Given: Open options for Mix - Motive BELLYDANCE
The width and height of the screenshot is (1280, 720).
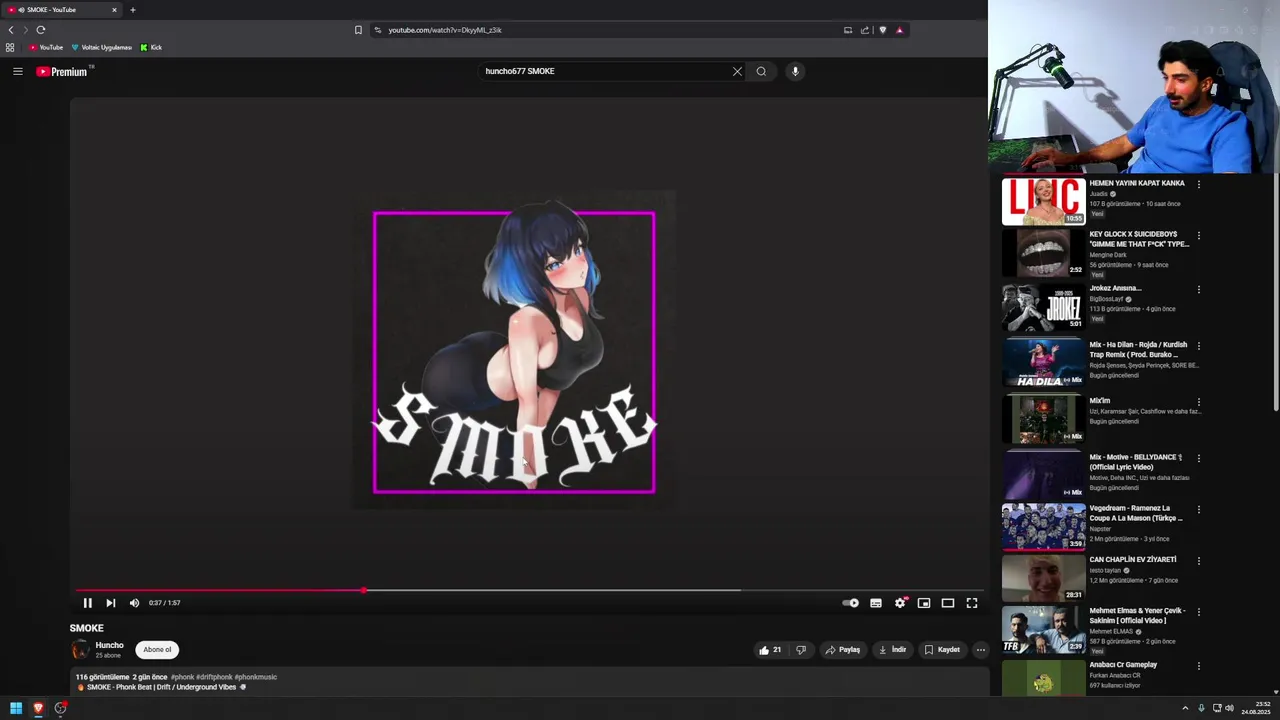Looking at the screenshot, I should [x=1199, y=458].
